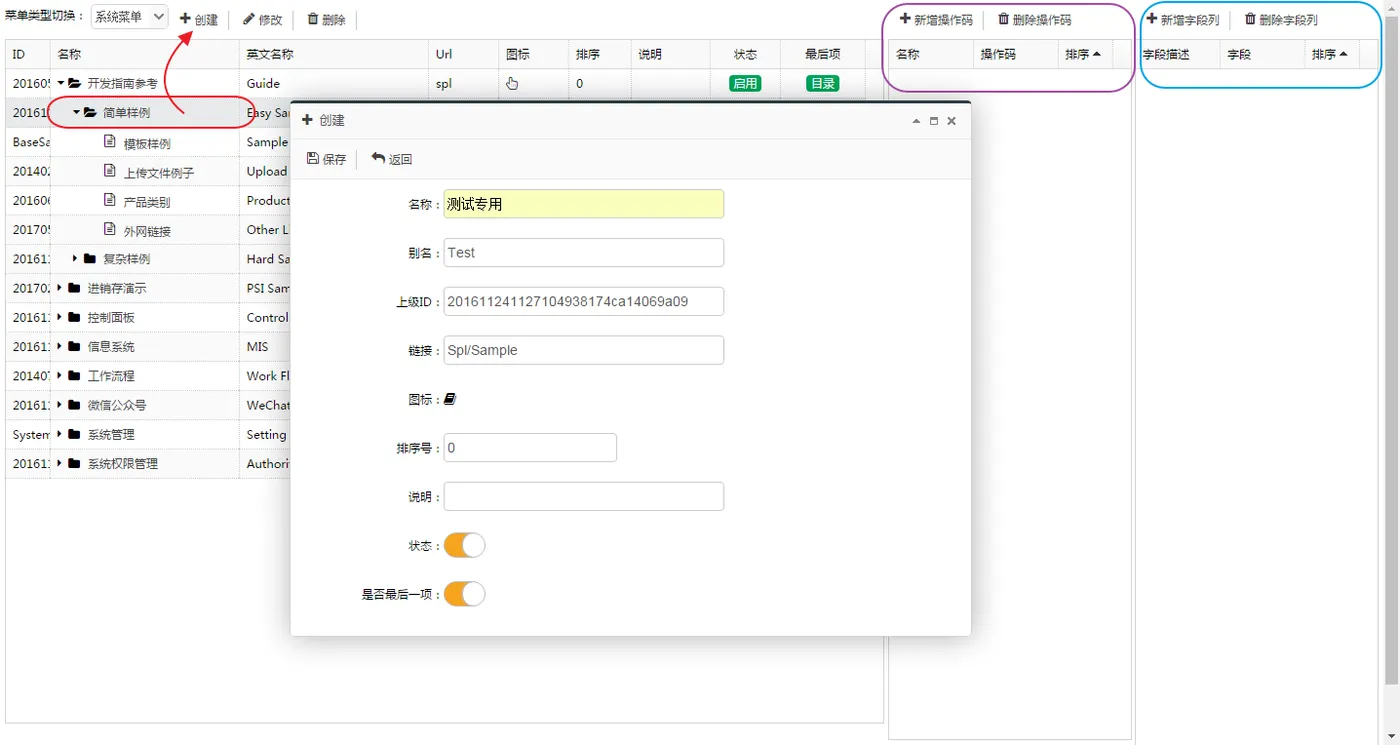Toggle the 状态 switch in dialog
The image size is (1400, 745).
(465, 545)
